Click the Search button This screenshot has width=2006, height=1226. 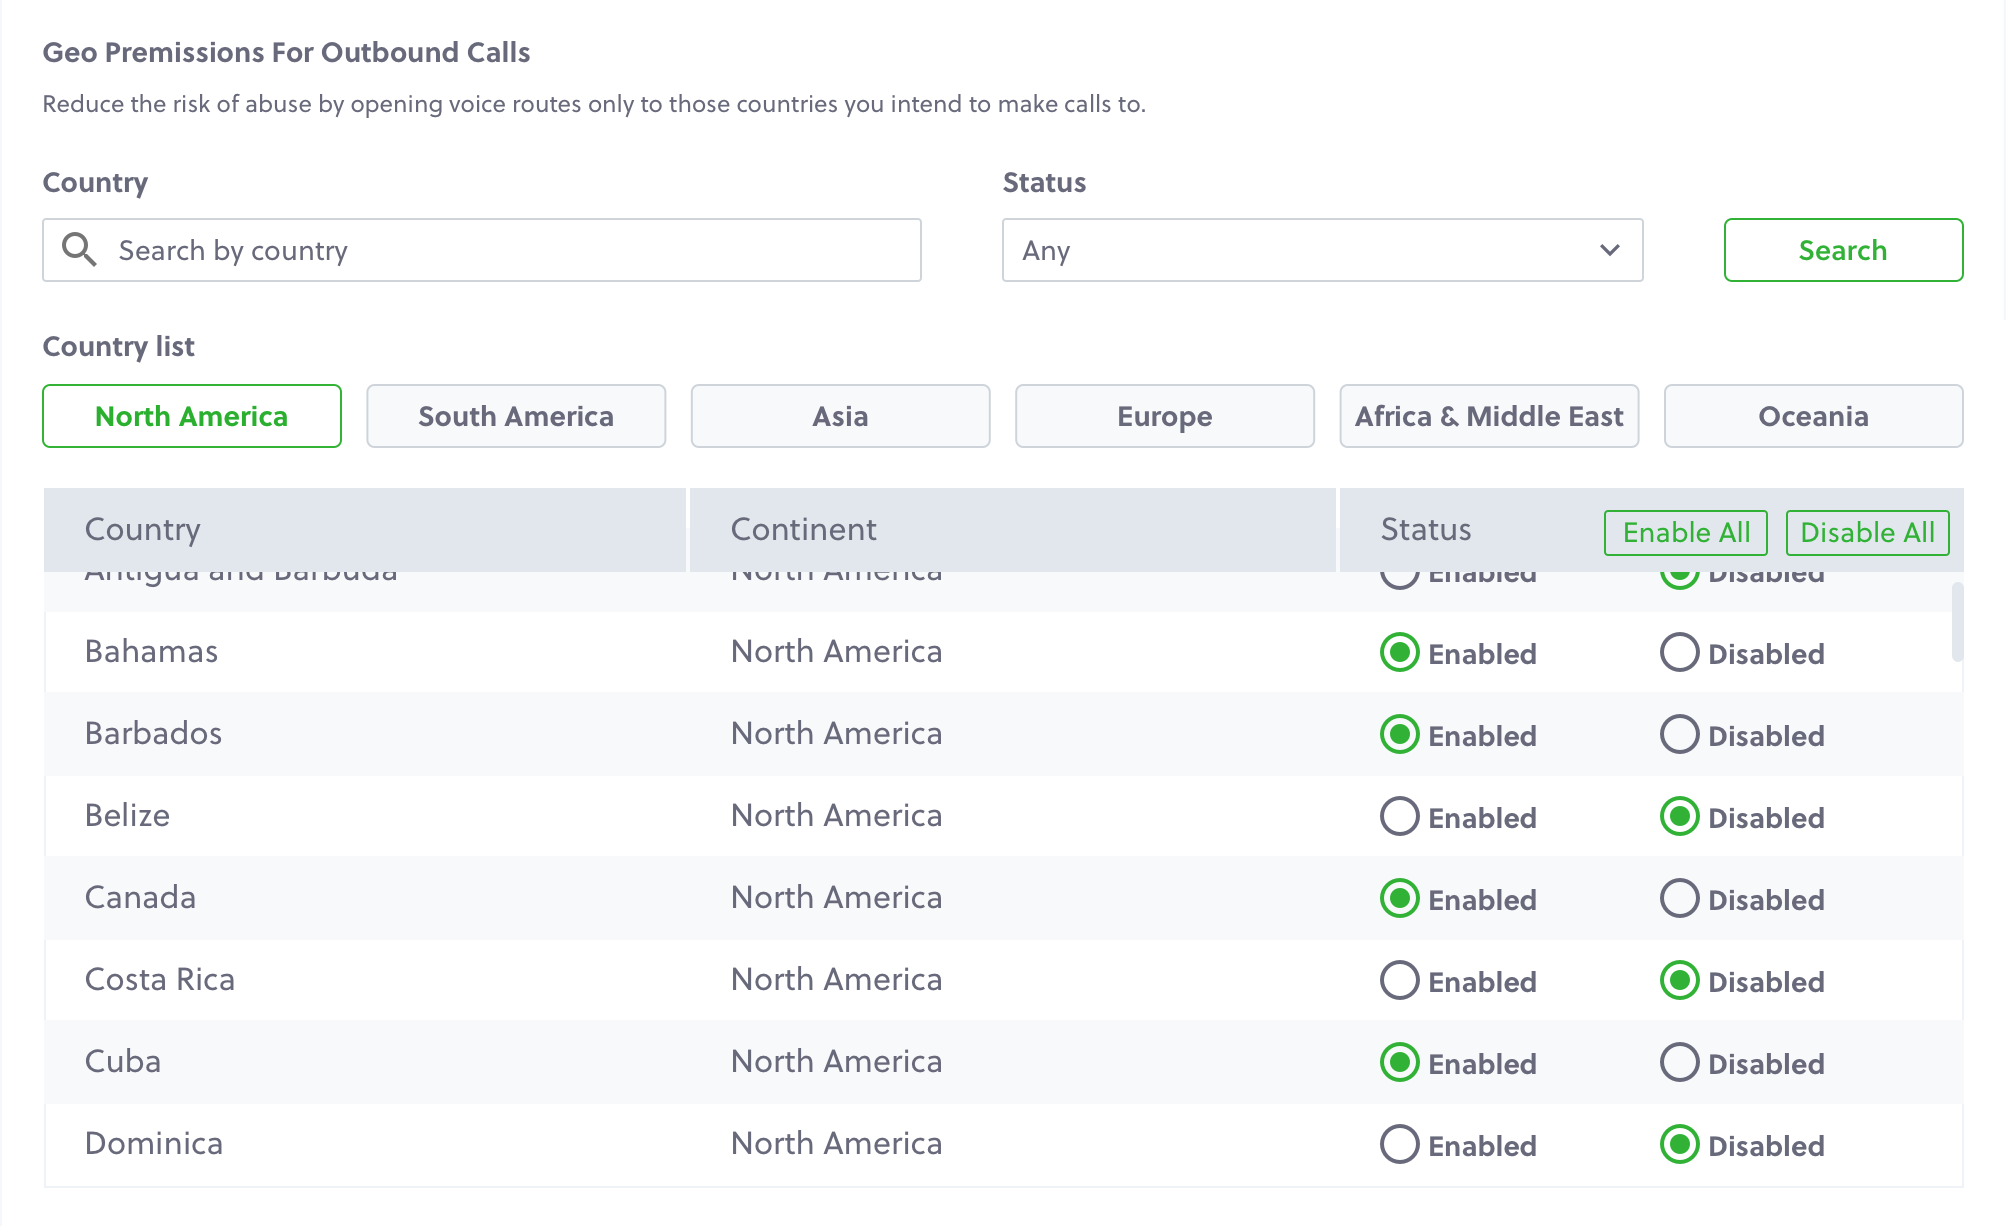(1842, 250)
